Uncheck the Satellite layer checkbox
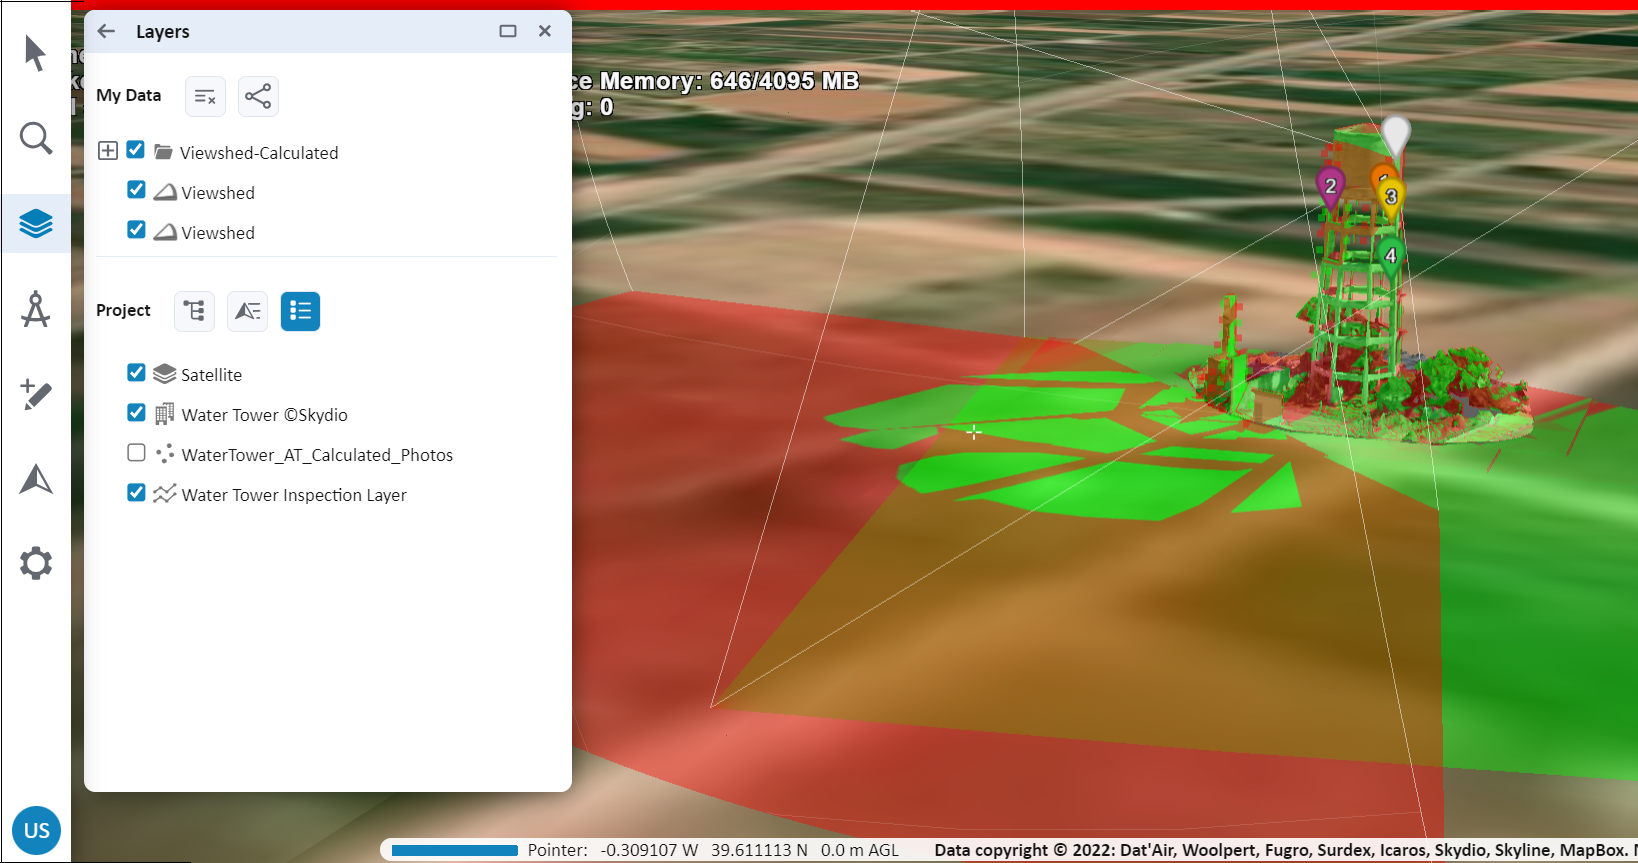The height and width of the screenshot is (863, 1638). [137, 373]
